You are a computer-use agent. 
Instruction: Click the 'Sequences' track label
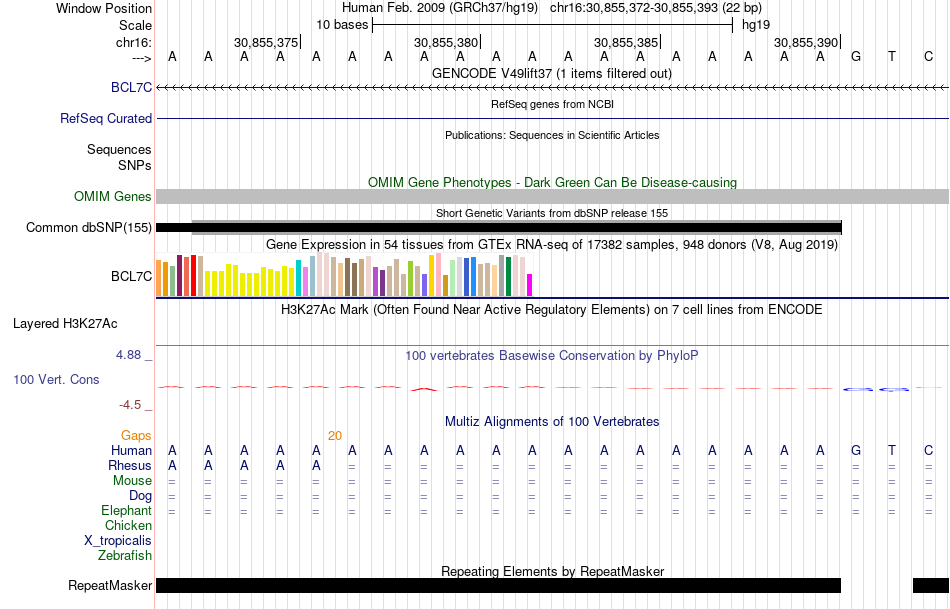click(x=119, y=150)
